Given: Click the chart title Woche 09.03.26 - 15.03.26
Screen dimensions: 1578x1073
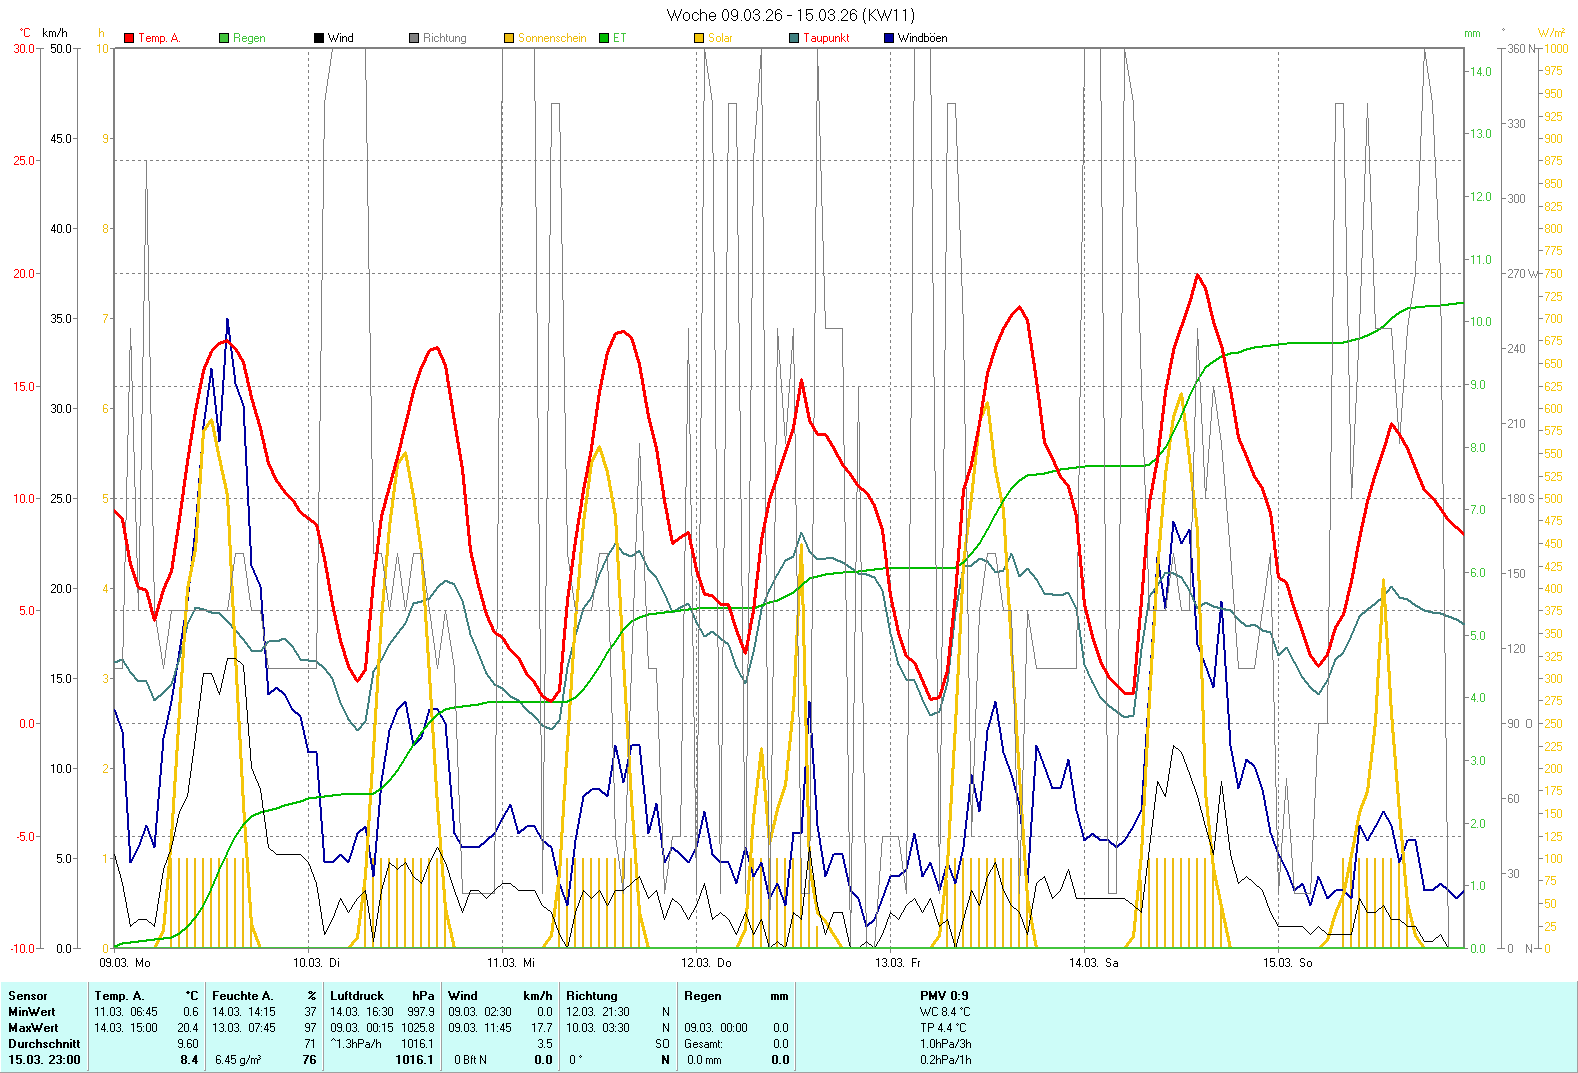Looking at the screenshot, I should click(x=790, y=15).
